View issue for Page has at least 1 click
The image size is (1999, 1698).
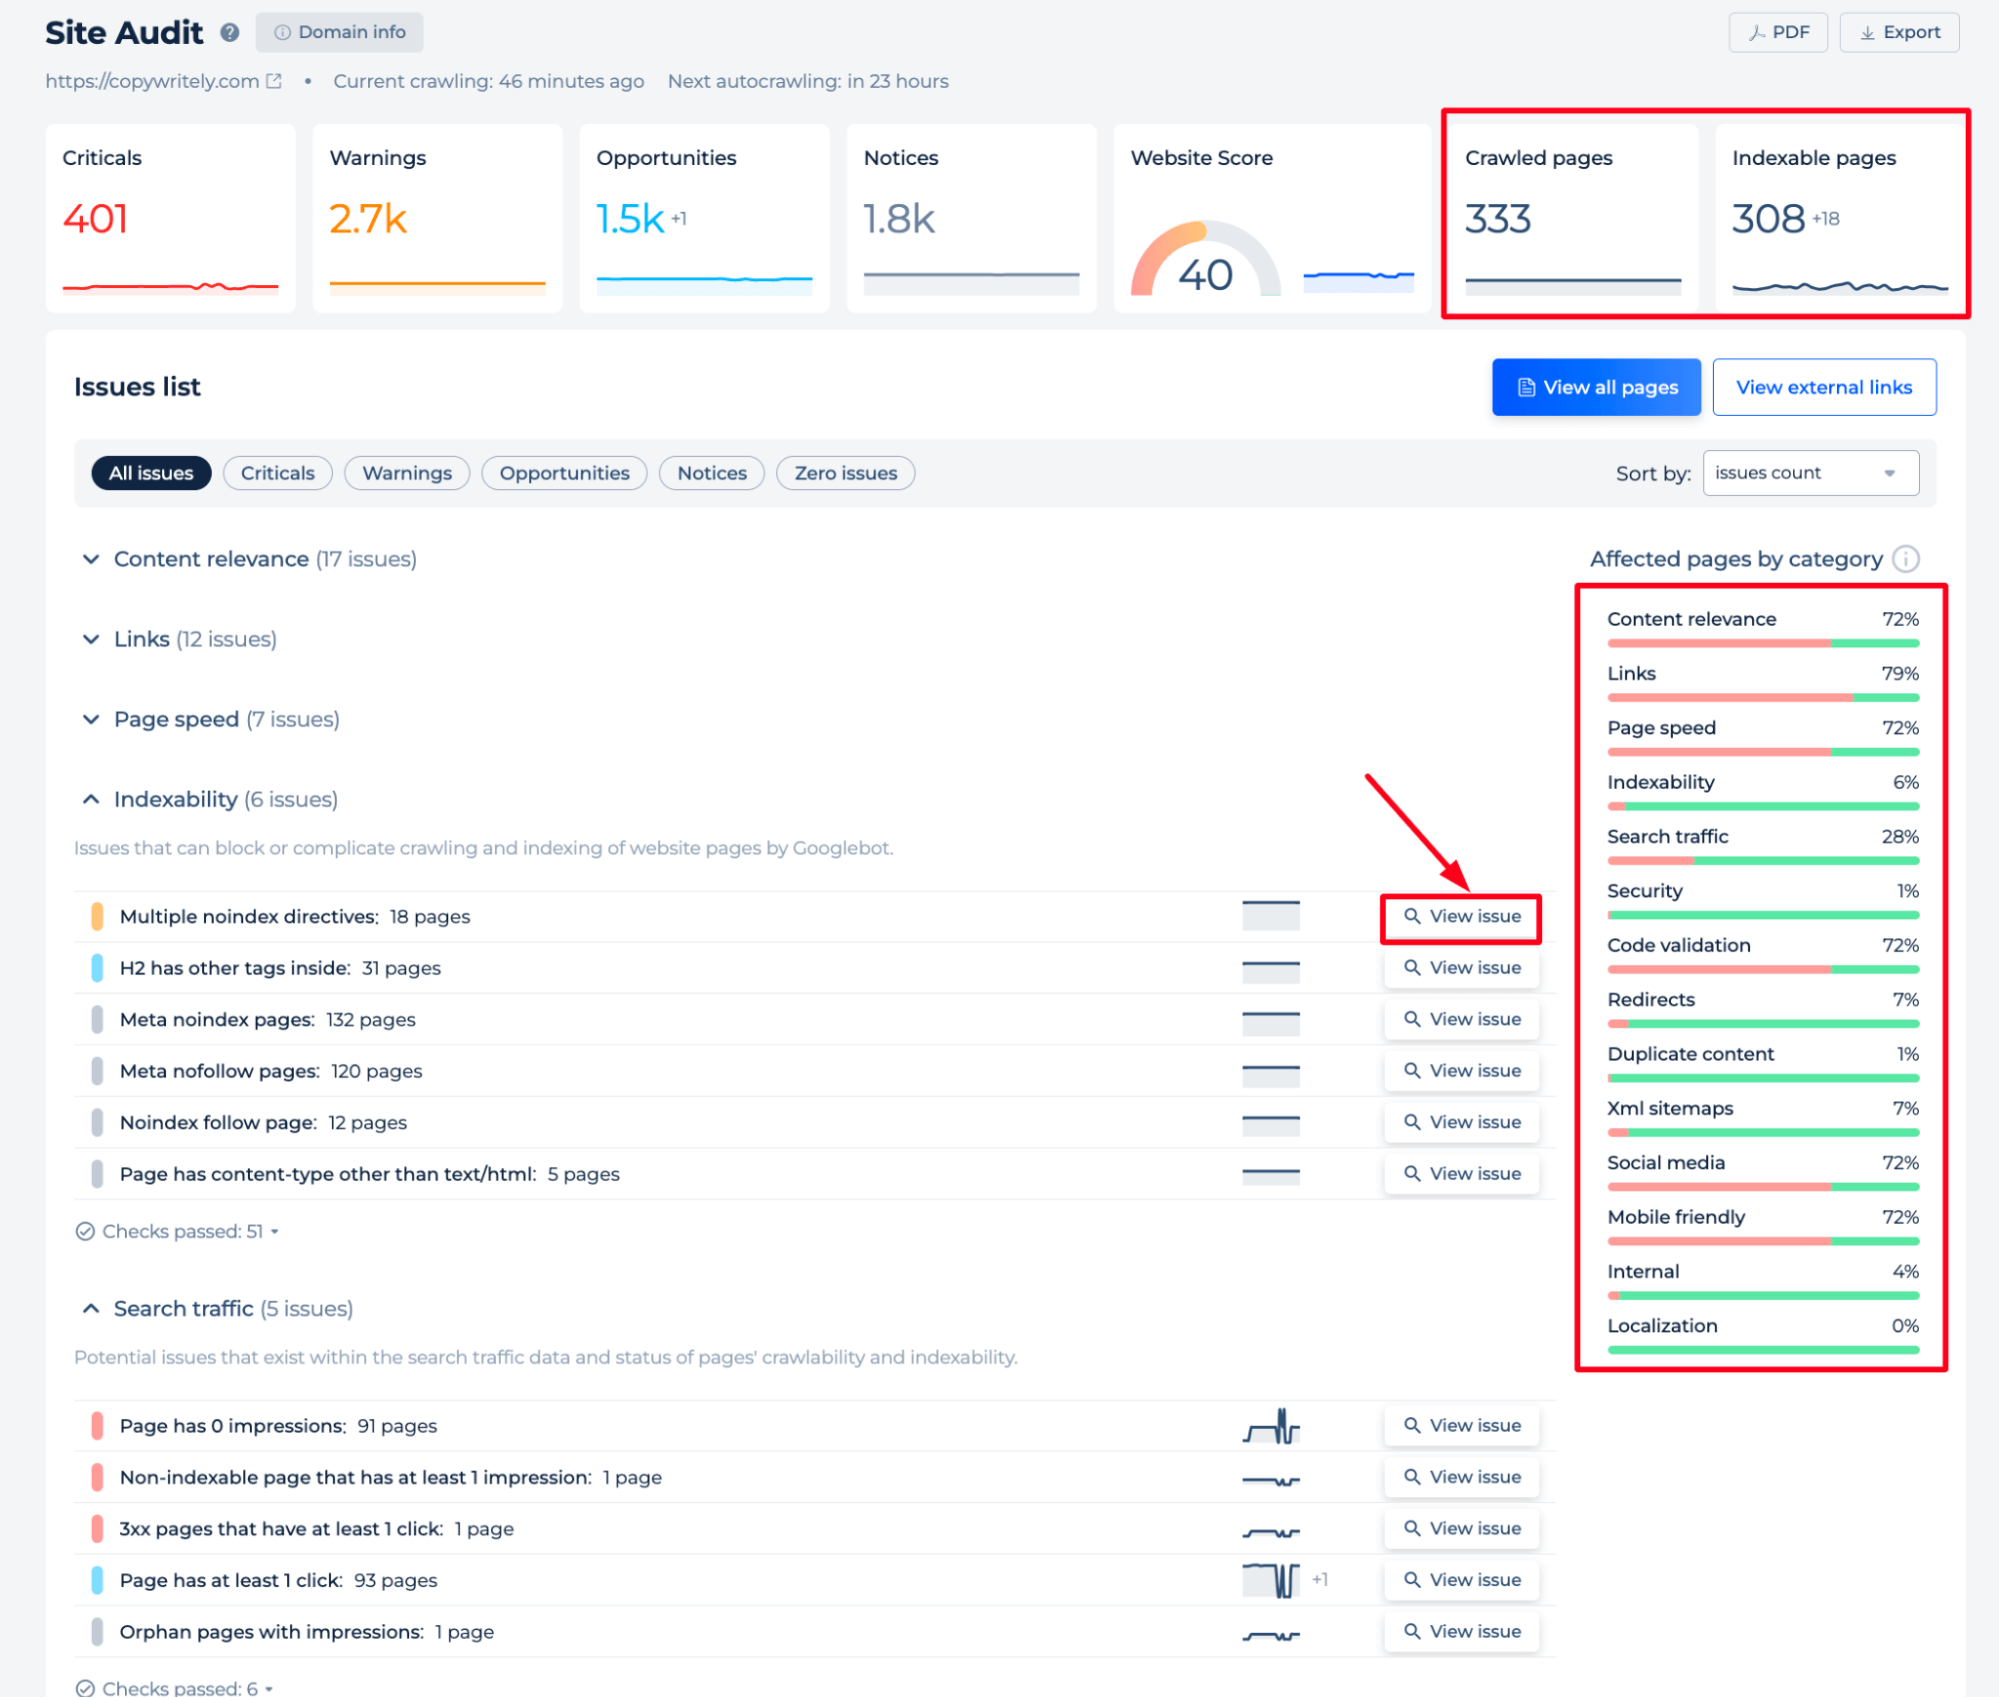point(1461,1581)
